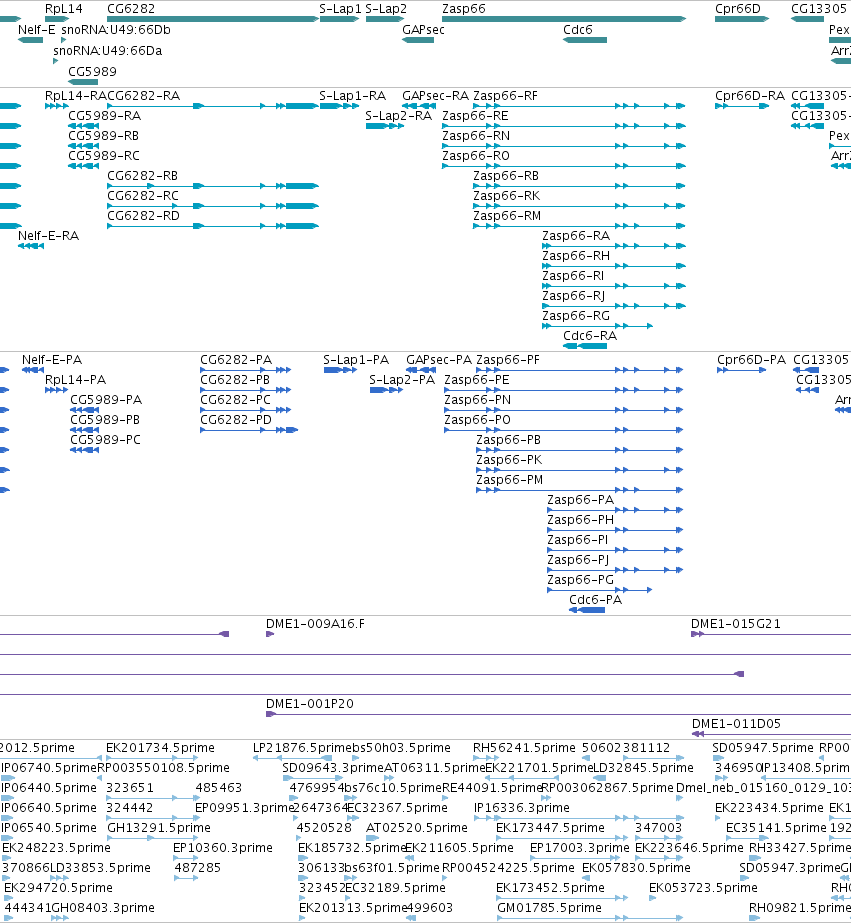The image size is (851, 923).
Task: Open EST EK173452.5prime
Action: [550, 888]
